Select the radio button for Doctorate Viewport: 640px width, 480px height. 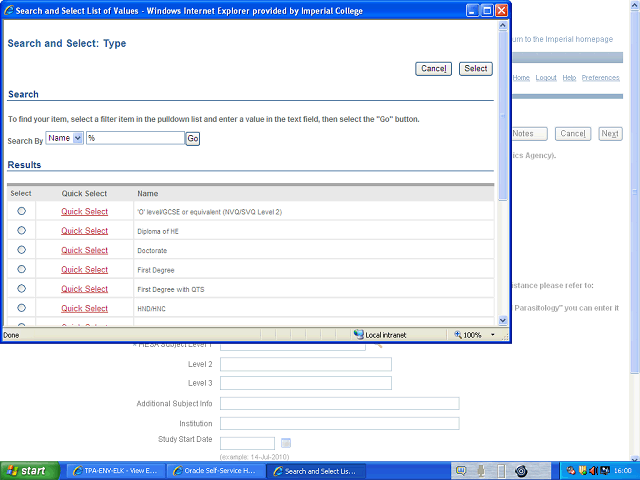coord(22,250)
